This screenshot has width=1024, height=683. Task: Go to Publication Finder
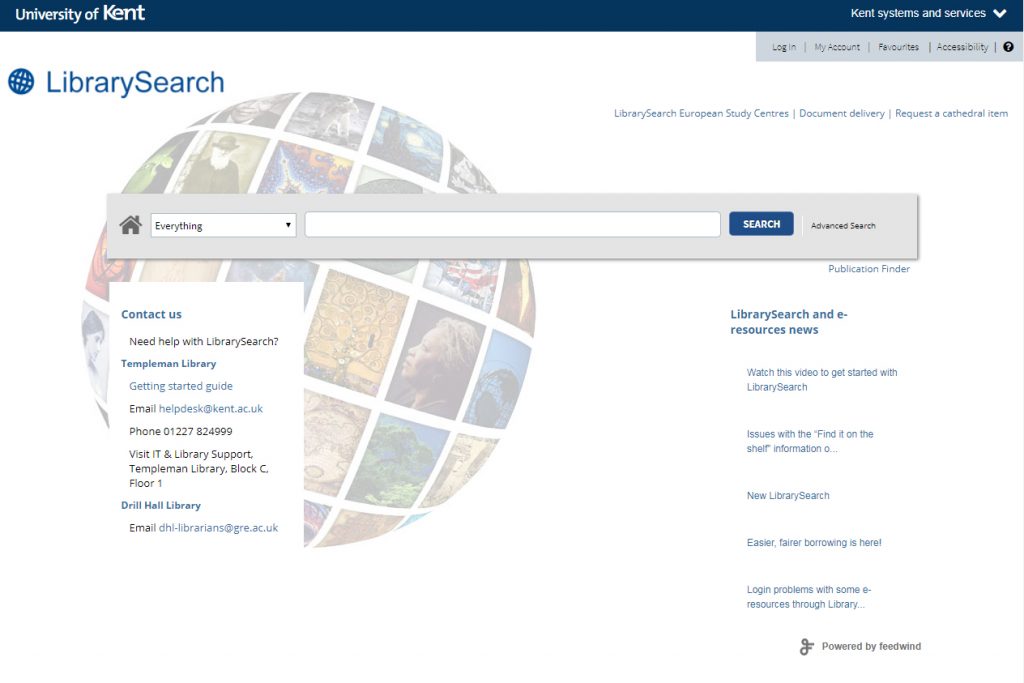pos(869,269)
